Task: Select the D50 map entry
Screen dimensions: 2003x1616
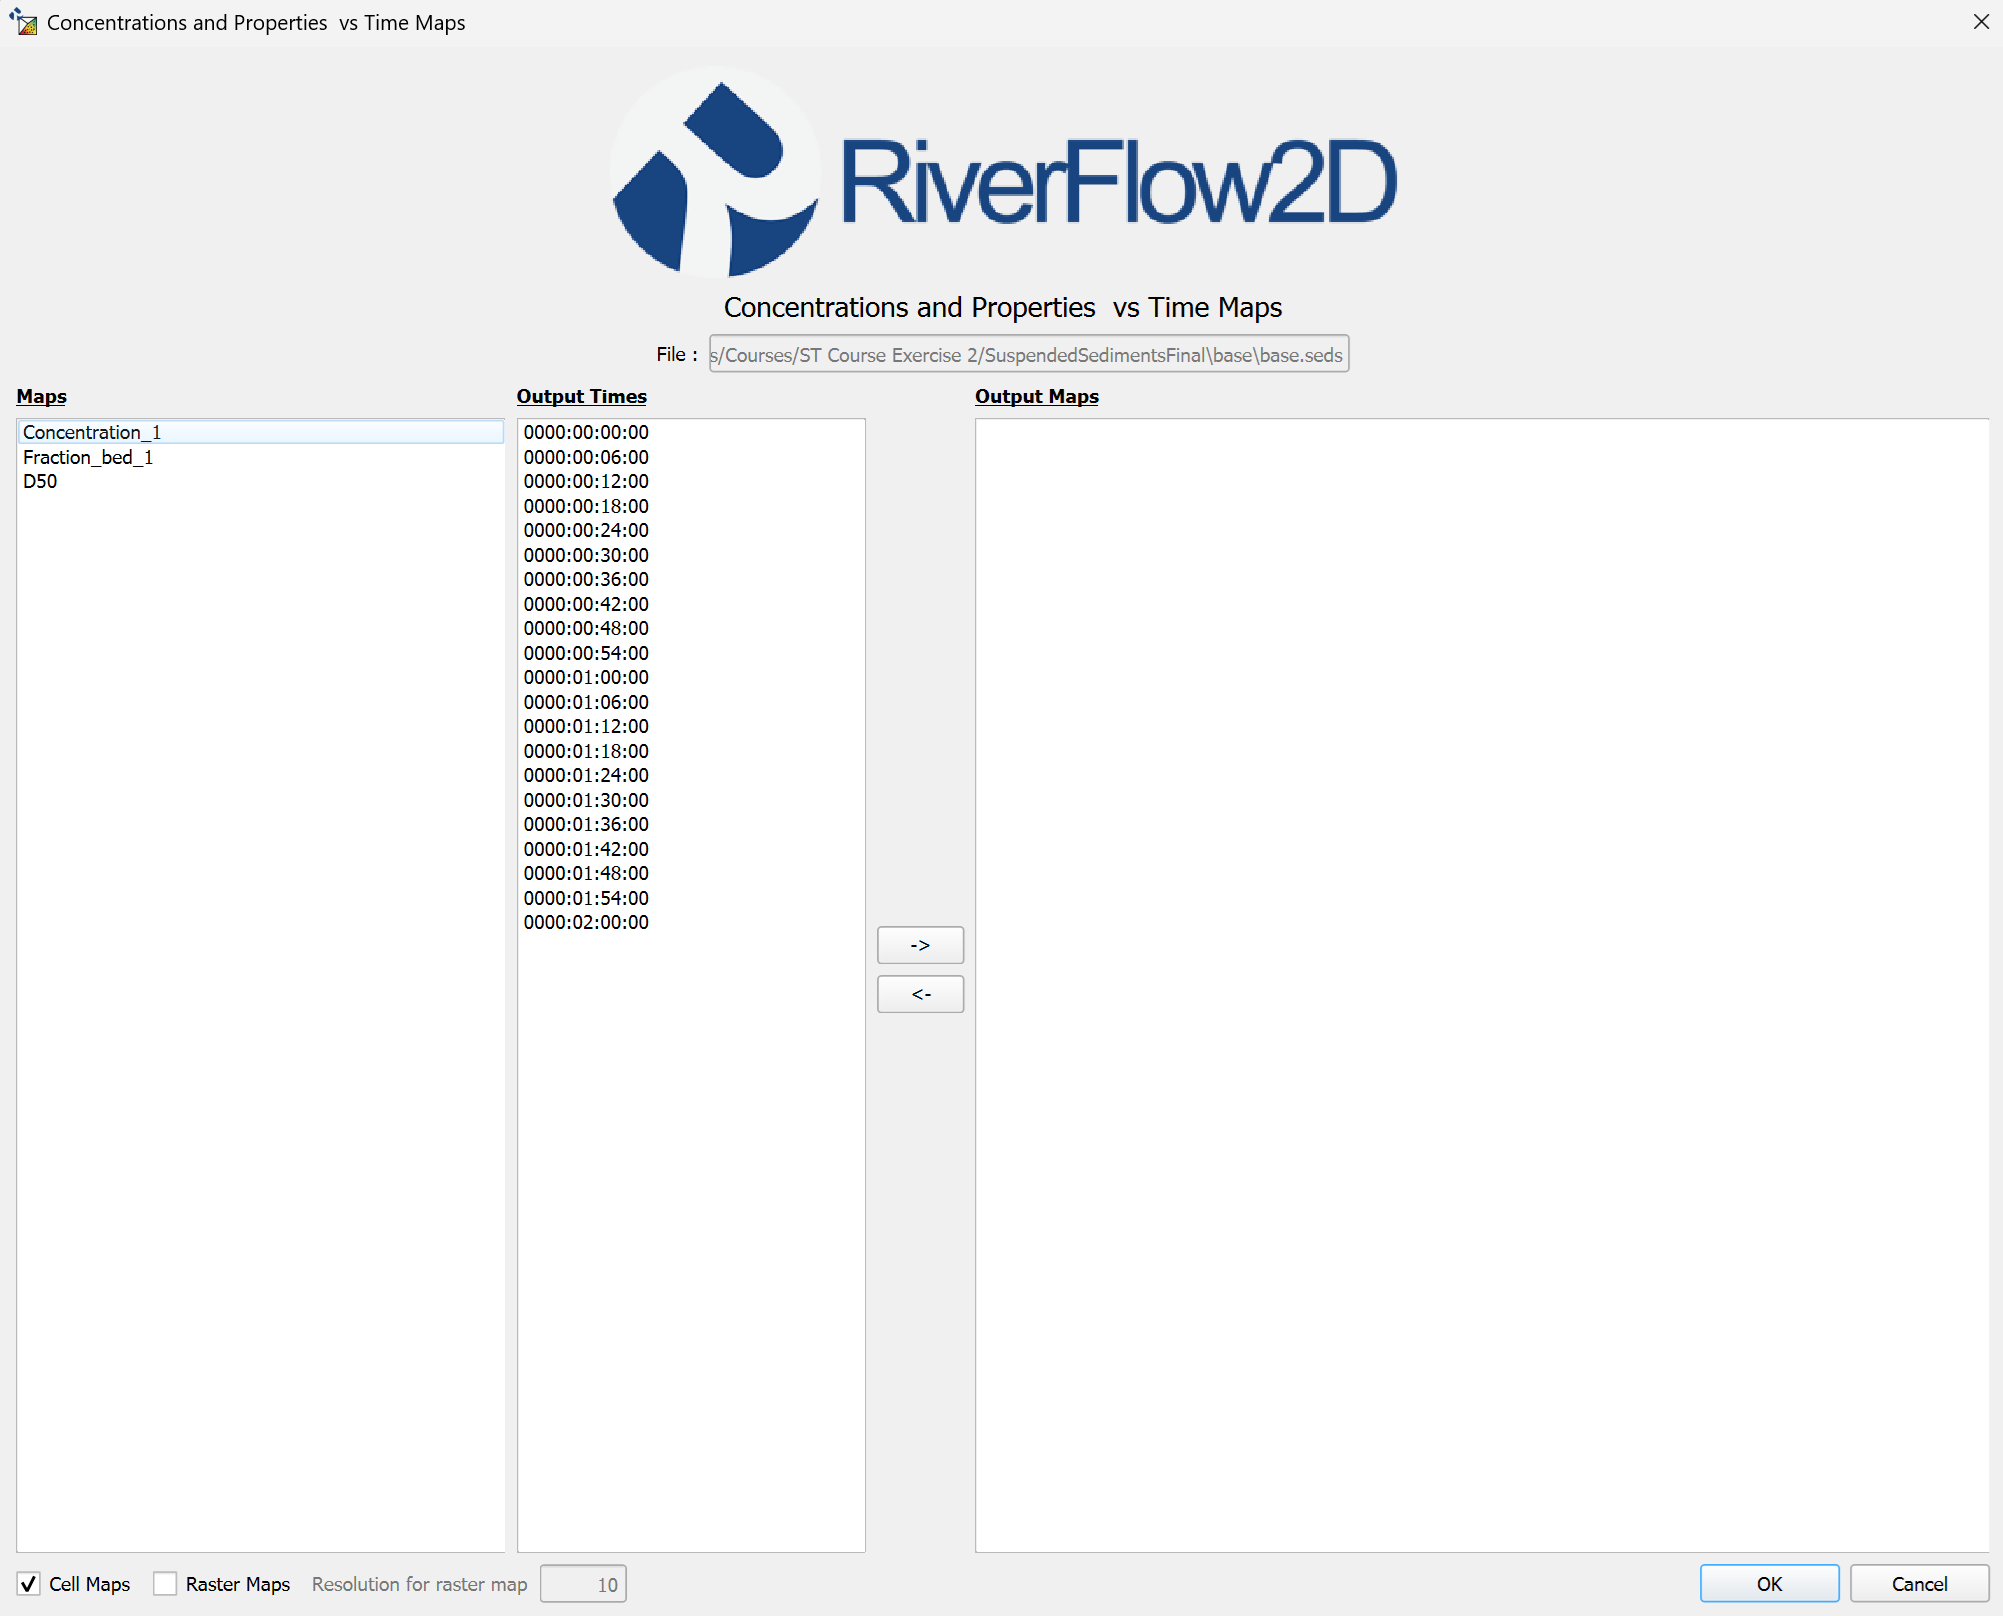Action: click(x=40, y=481)
